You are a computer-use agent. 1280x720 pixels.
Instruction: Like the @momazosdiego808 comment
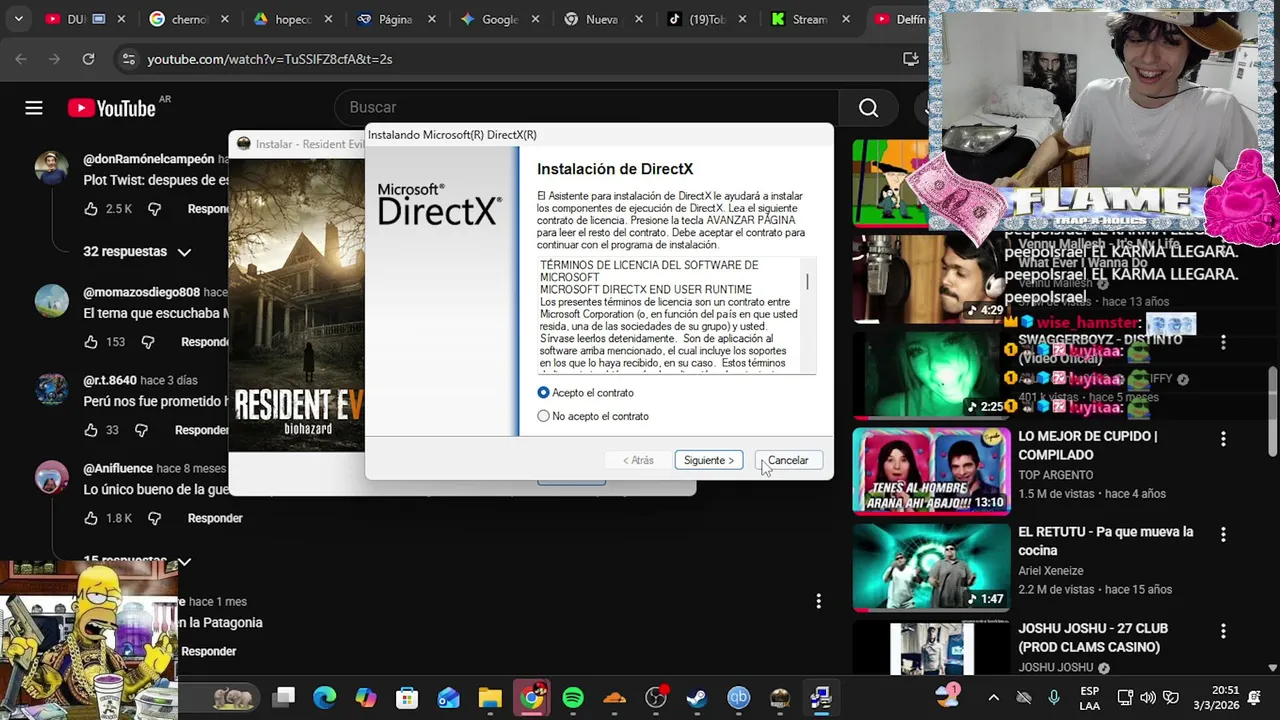(92, 342)
